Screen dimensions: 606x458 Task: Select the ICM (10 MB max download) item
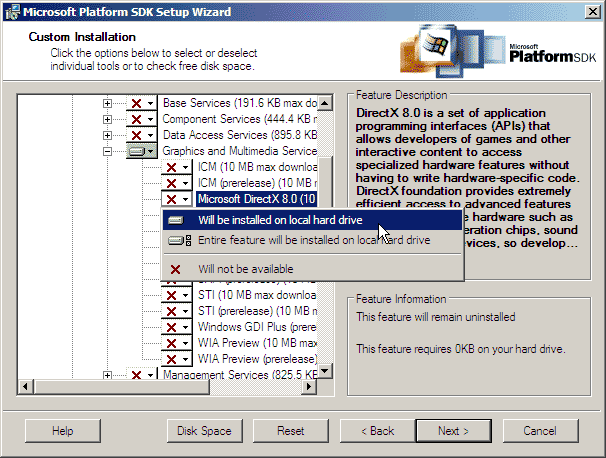coord(257,167)
